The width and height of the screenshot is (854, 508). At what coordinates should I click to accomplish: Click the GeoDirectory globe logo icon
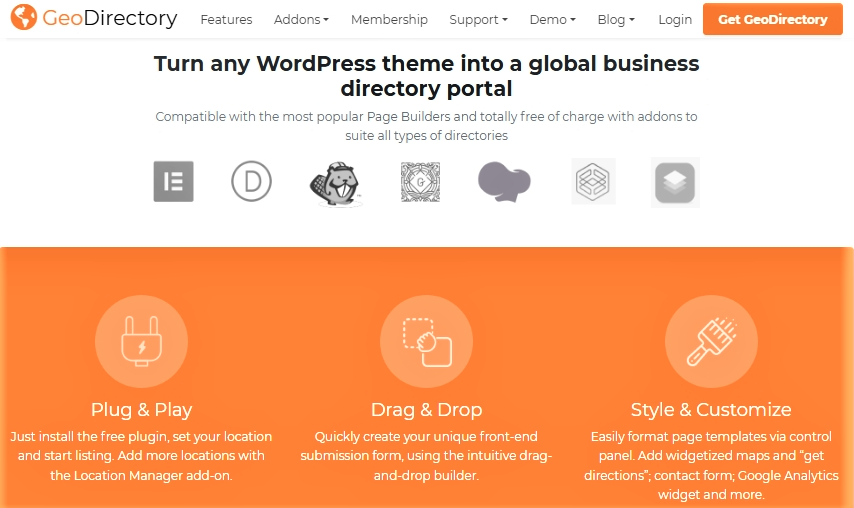point(23,17)
